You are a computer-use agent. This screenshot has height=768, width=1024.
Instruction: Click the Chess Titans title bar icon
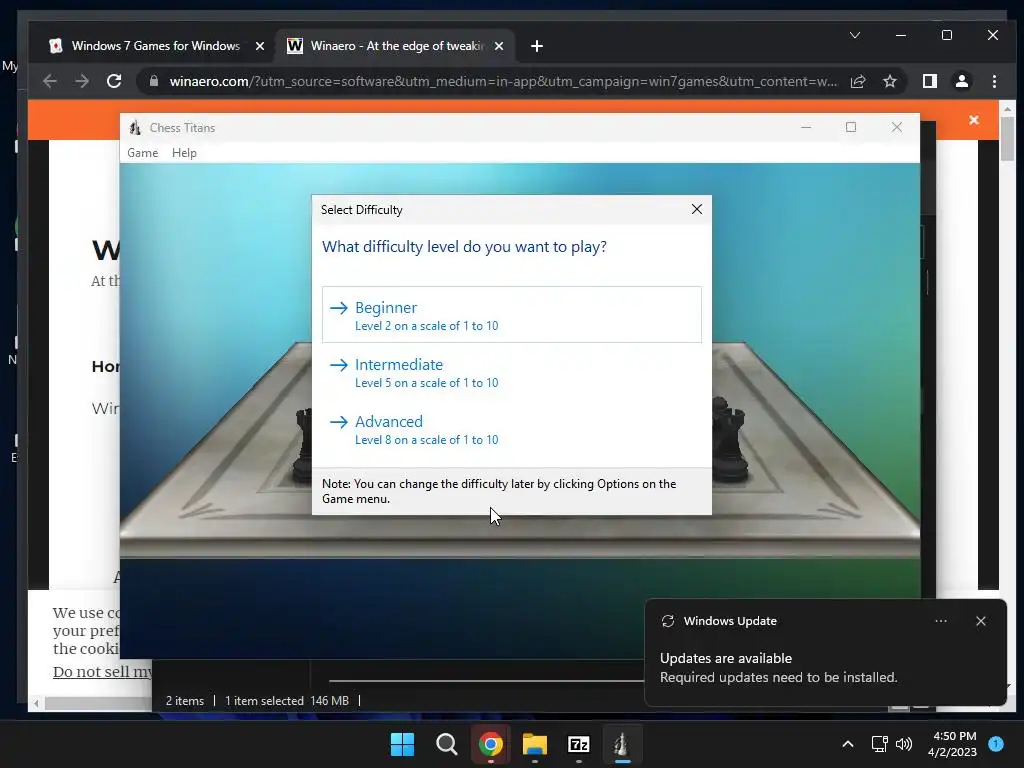point(135,127)
